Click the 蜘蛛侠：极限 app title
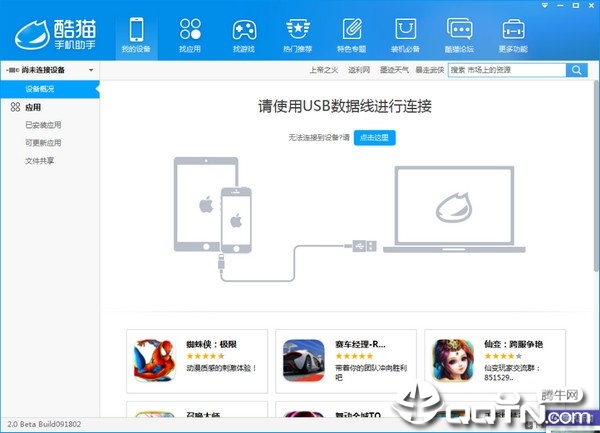This screenshot has width=600, height=433. [x=212, y=344]
